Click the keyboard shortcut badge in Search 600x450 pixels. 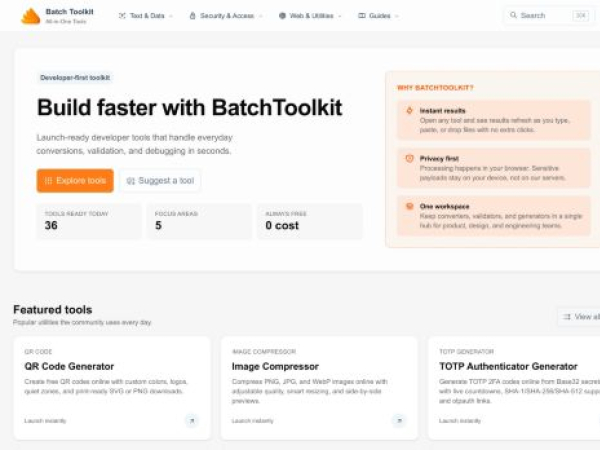pyautogui.click(x=580, y=15)
